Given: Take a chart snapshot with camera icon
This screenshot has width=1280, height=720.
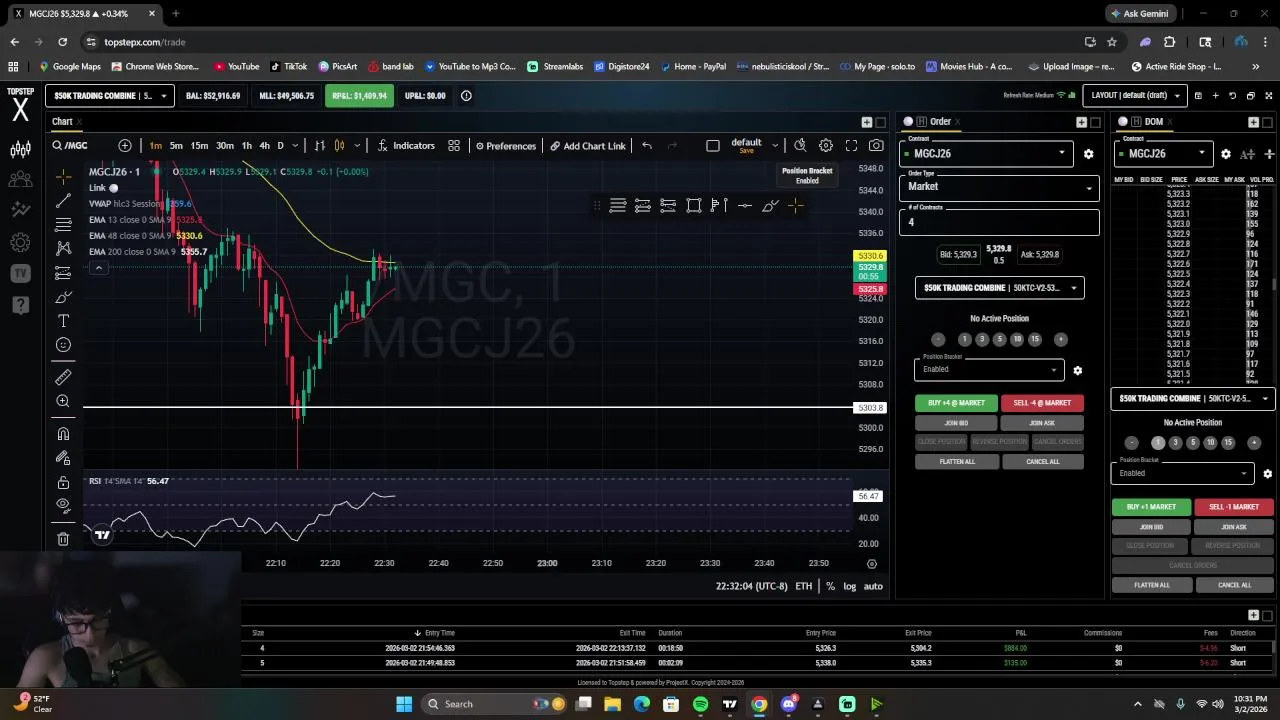Looking at the screenshot, I should [876, 146].
